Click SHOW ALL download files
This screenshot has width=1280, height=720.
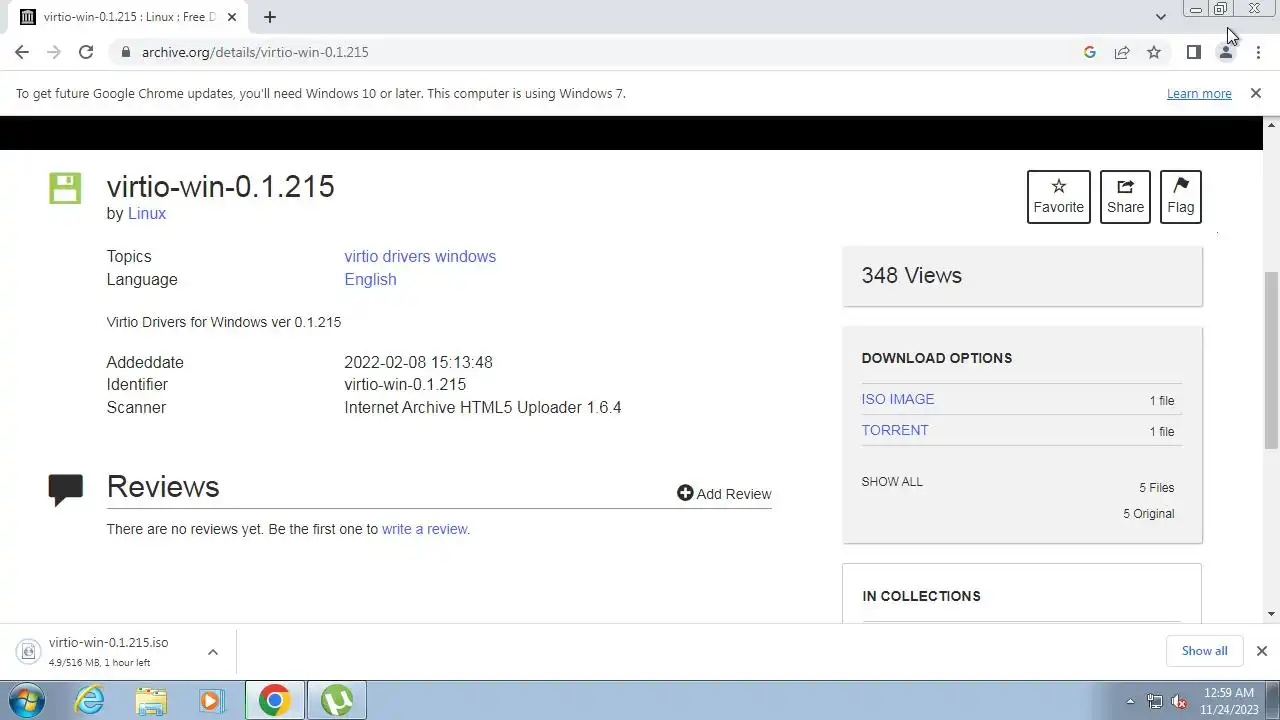tap(892, 481)
